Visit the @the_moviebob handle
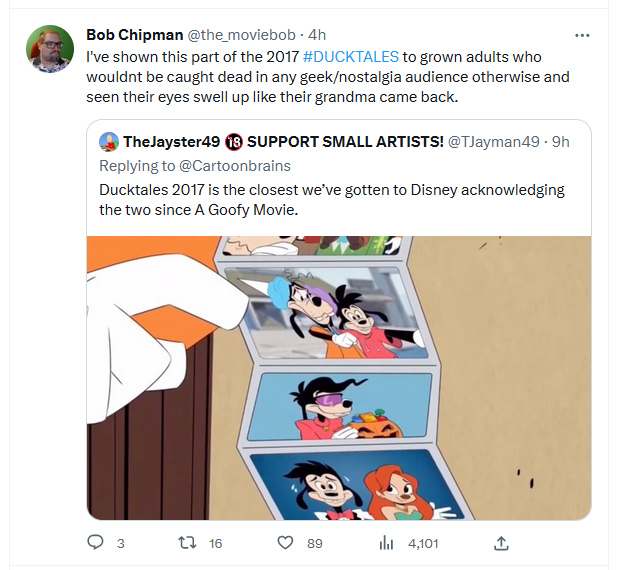This screenshot has width=624, height=570. (x=241, y=35)
